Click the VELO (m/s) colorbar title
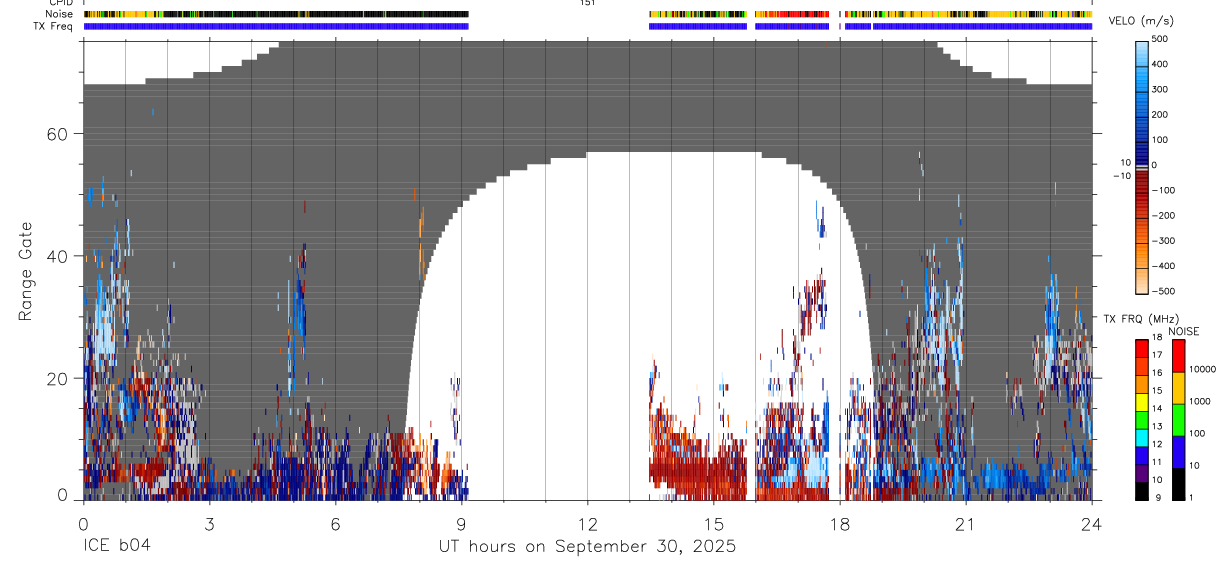Viewport: 1228px width, 567px height. tap(1139, 21)
